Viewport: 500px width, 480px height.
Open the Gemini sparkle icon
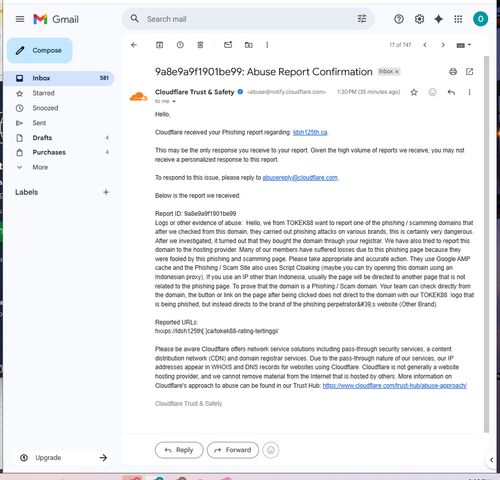click(x=439, y=19)
